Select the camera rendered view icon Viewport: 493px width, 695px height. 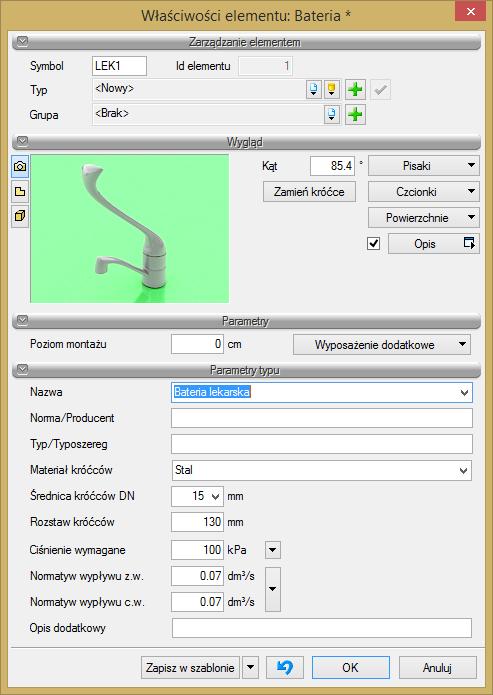[20, 166]
